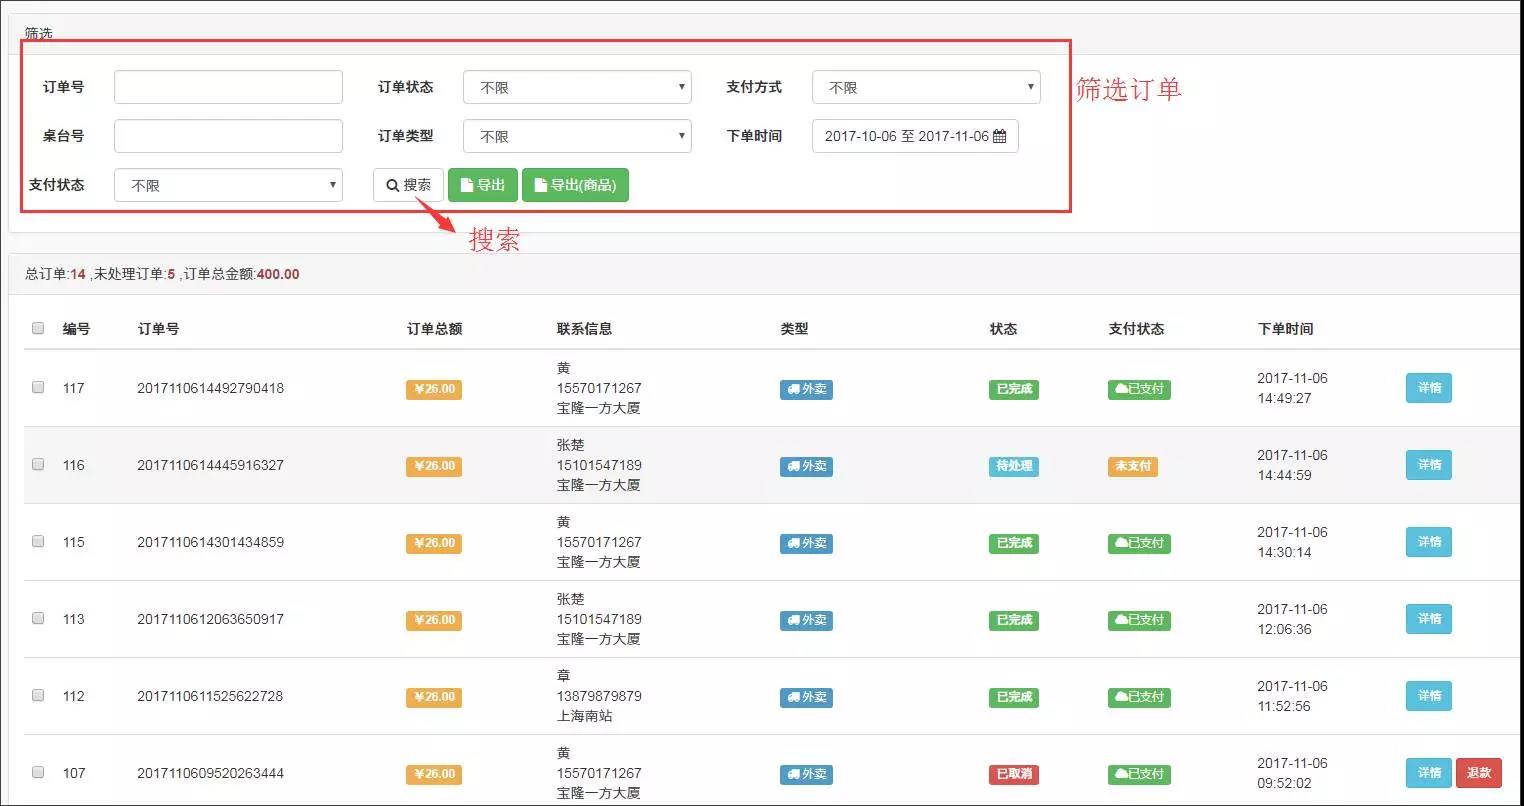Toggle the select-all checkbox in table header
The image size is (1524, 806).
[x=38, y=328]
